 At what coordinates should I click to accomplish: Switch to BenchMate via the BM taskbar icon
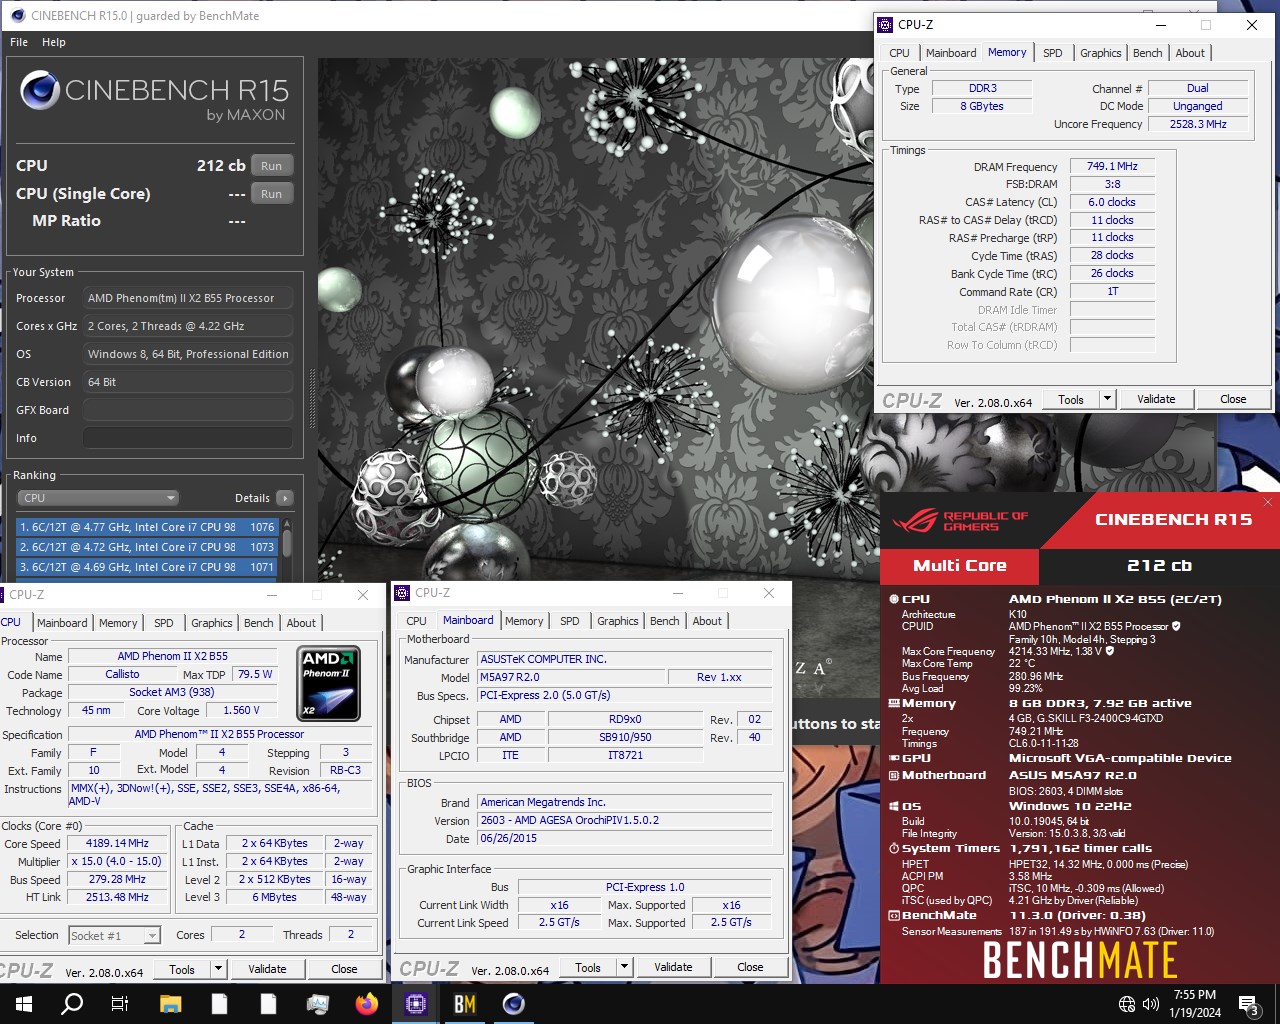tap(465, 1004)
